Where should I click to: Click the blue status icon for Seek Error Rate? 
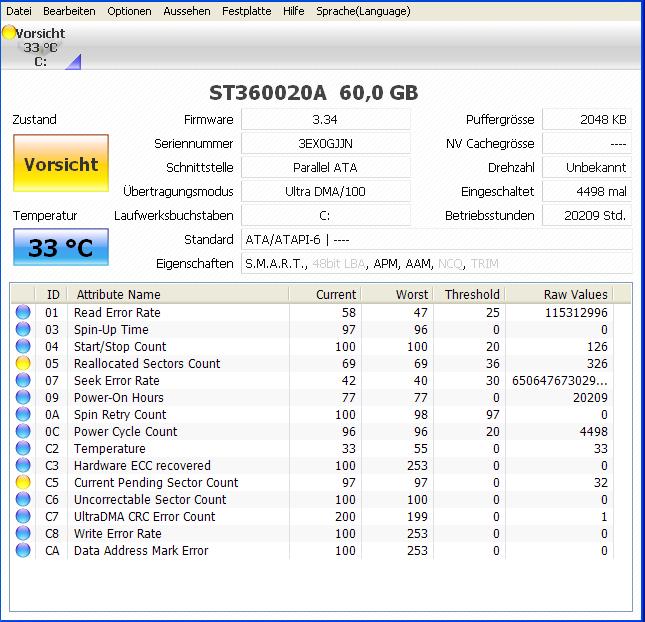point(23,380)
